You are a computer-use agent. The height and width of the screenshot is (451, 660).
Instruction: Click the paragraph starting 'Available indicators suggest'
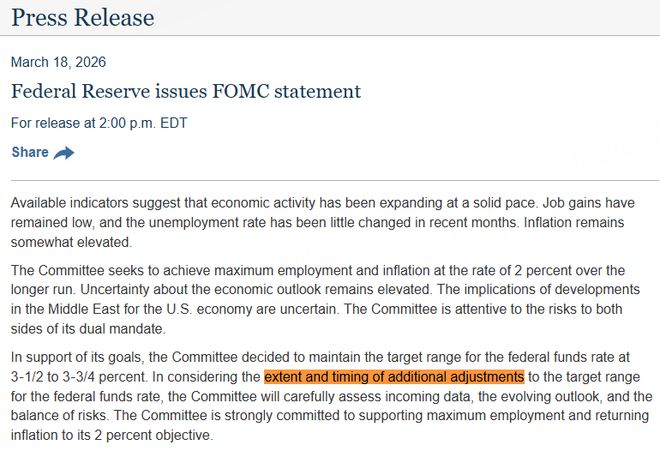click(330, 222)
